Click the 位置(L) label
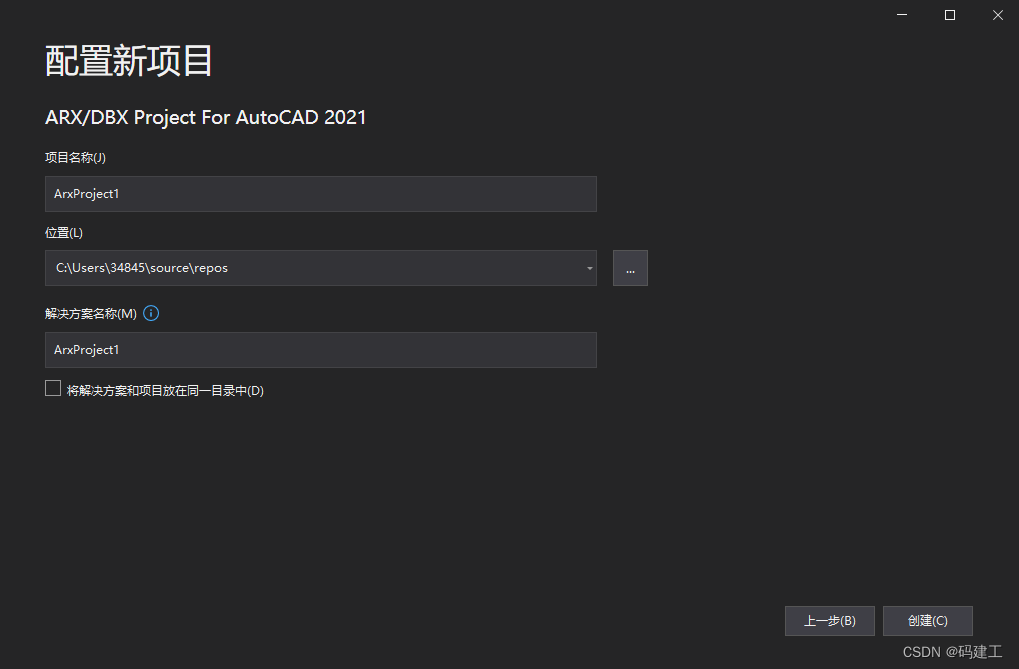Screen dimensions: 1019x669 [63, 231]
